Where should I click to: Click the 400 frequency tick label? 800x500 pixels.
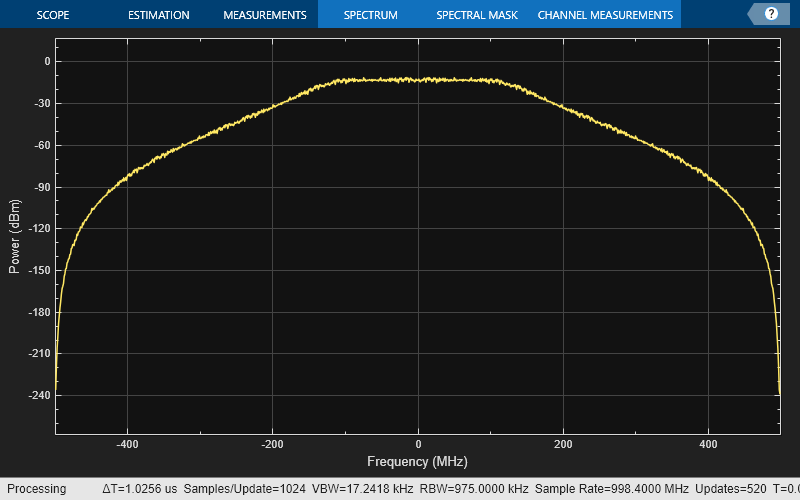(x=708, y=444)
